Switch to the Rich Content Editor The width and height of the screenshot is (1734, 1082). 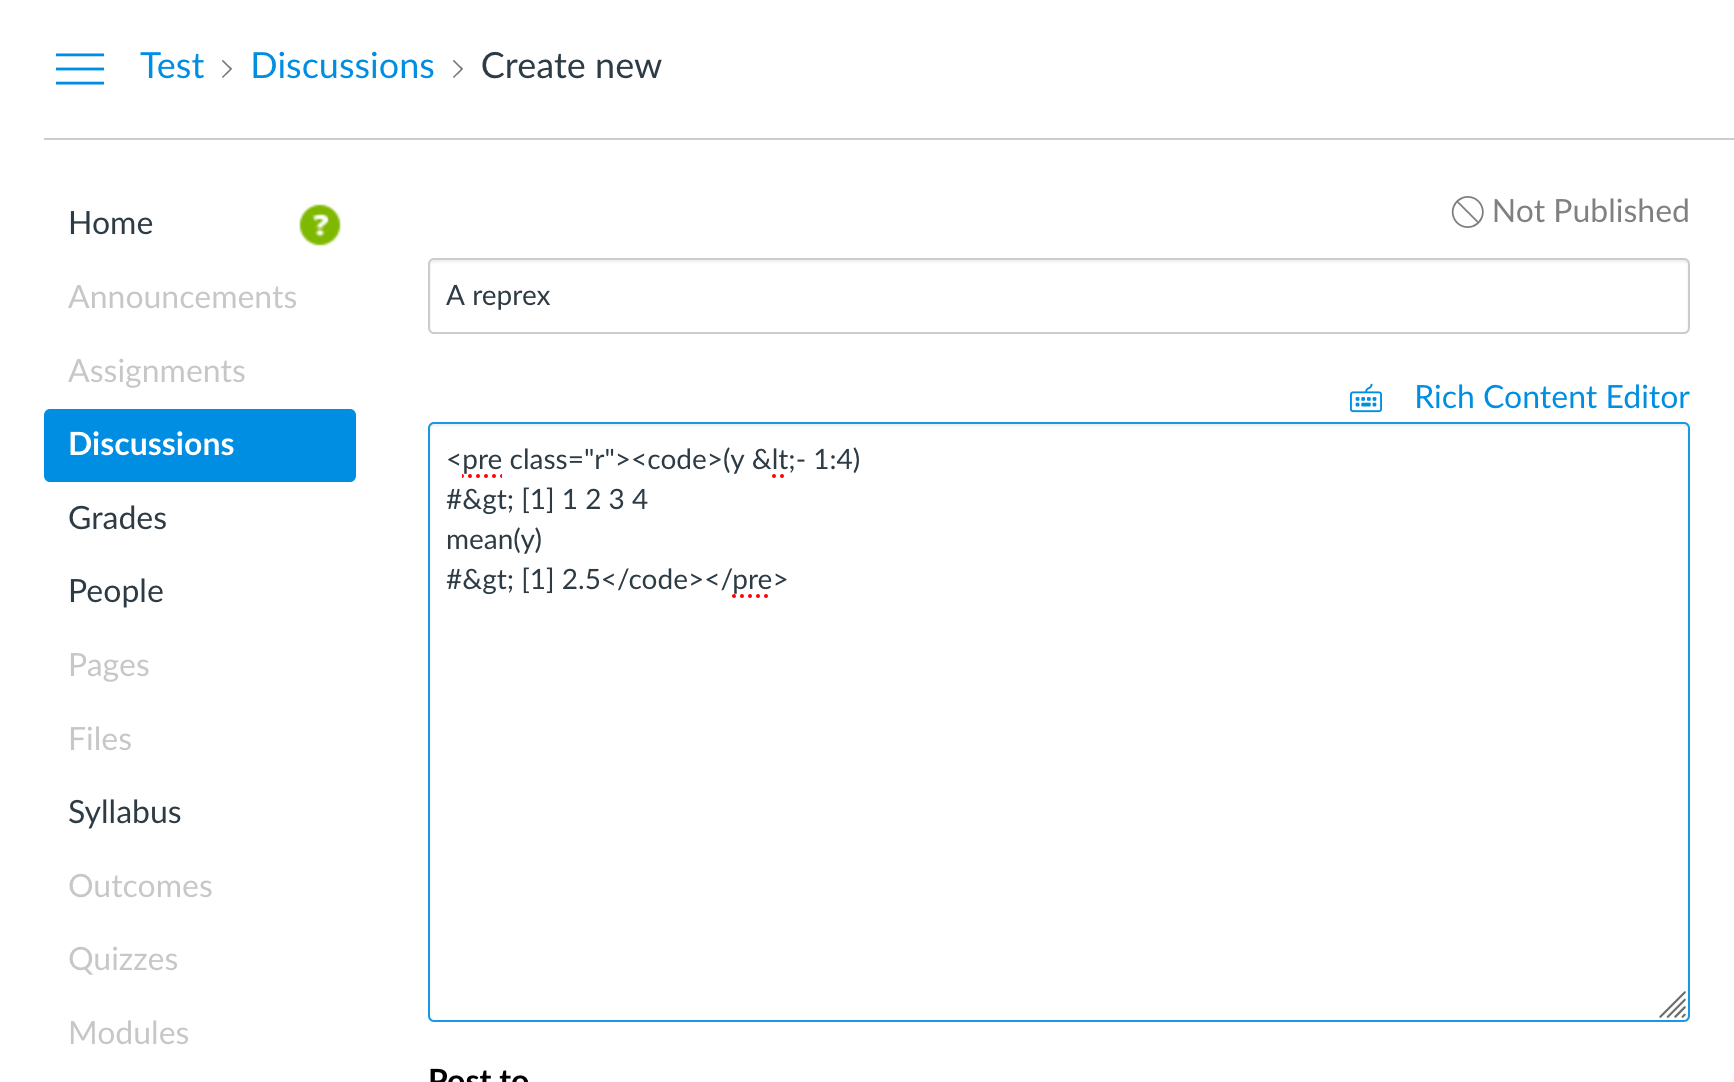[1551, 397]
